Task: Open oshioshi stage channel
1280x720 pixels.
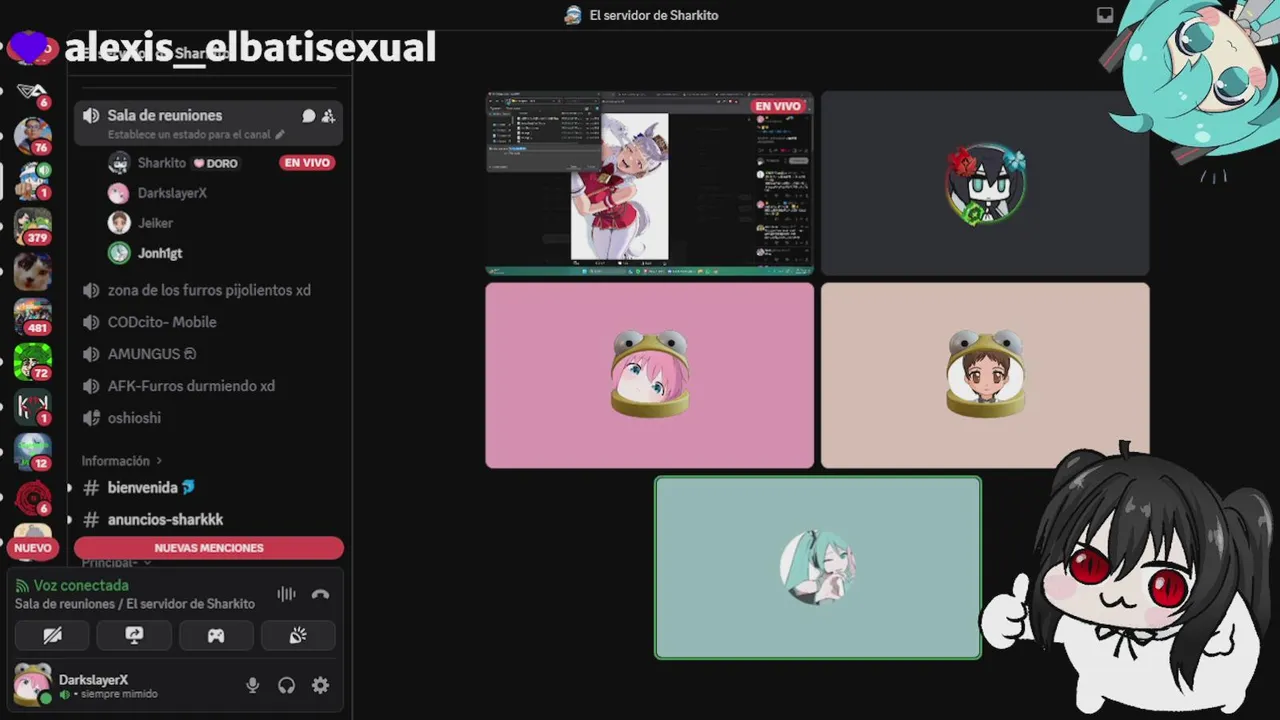Action: pos(208,418)
